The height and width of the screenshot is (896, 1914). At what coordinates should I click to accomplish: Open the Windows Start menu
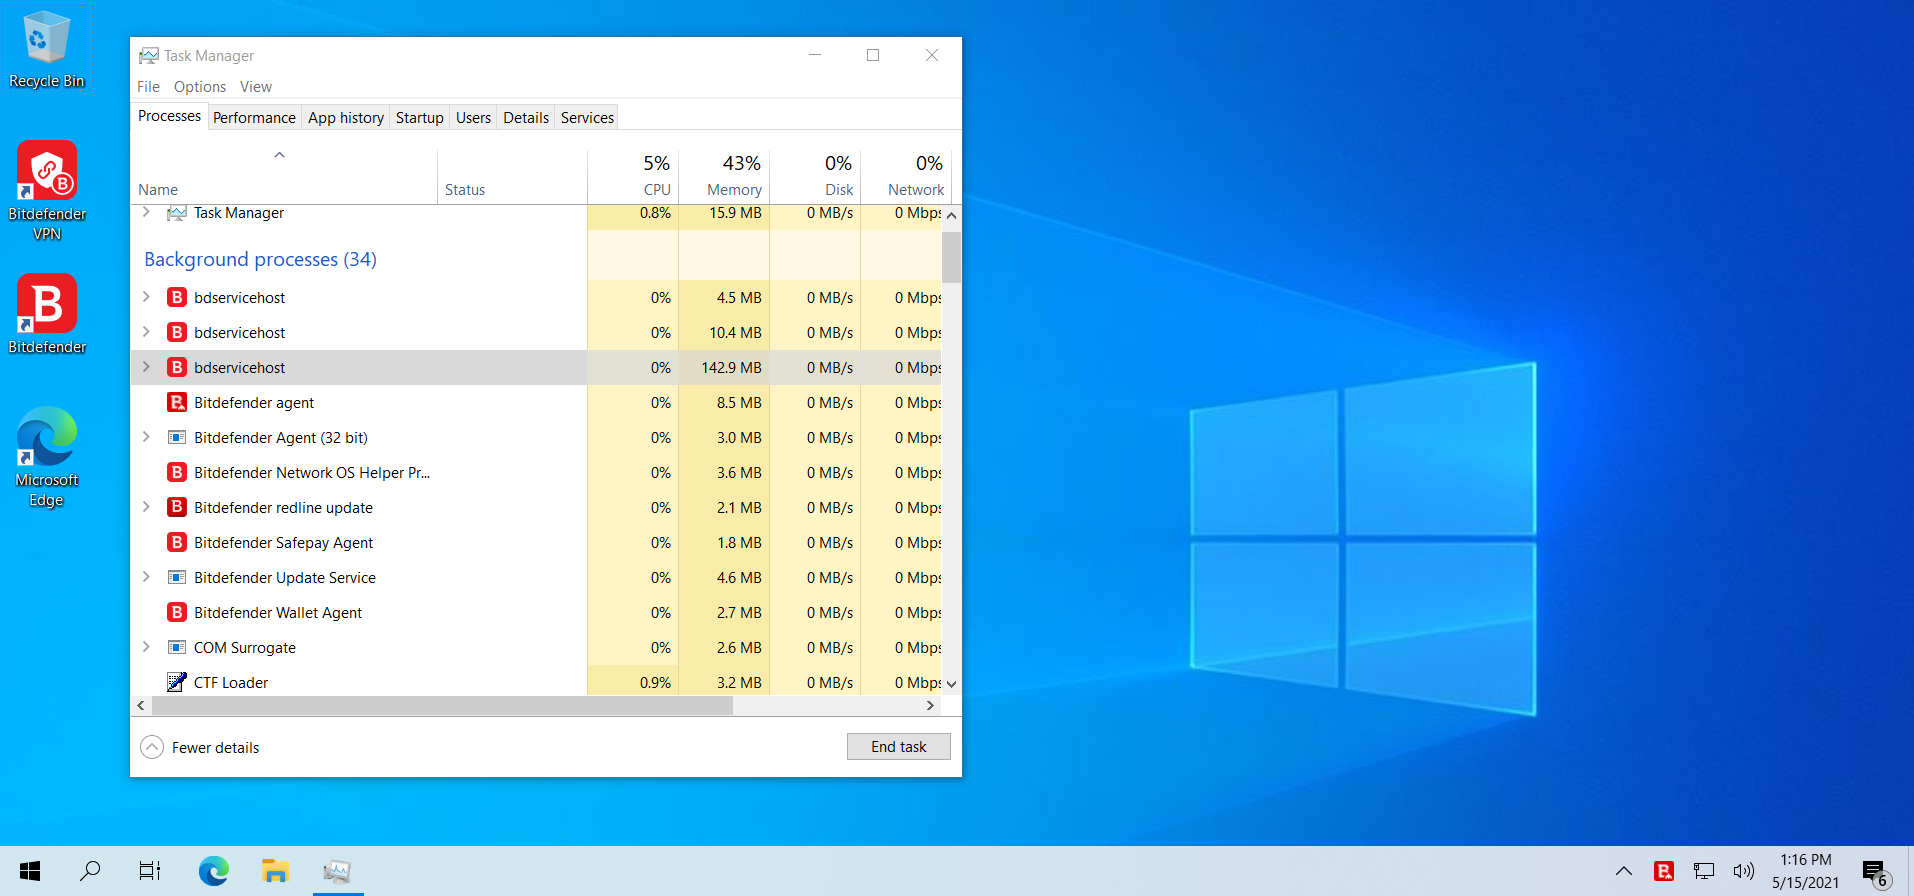pos(30,871)
